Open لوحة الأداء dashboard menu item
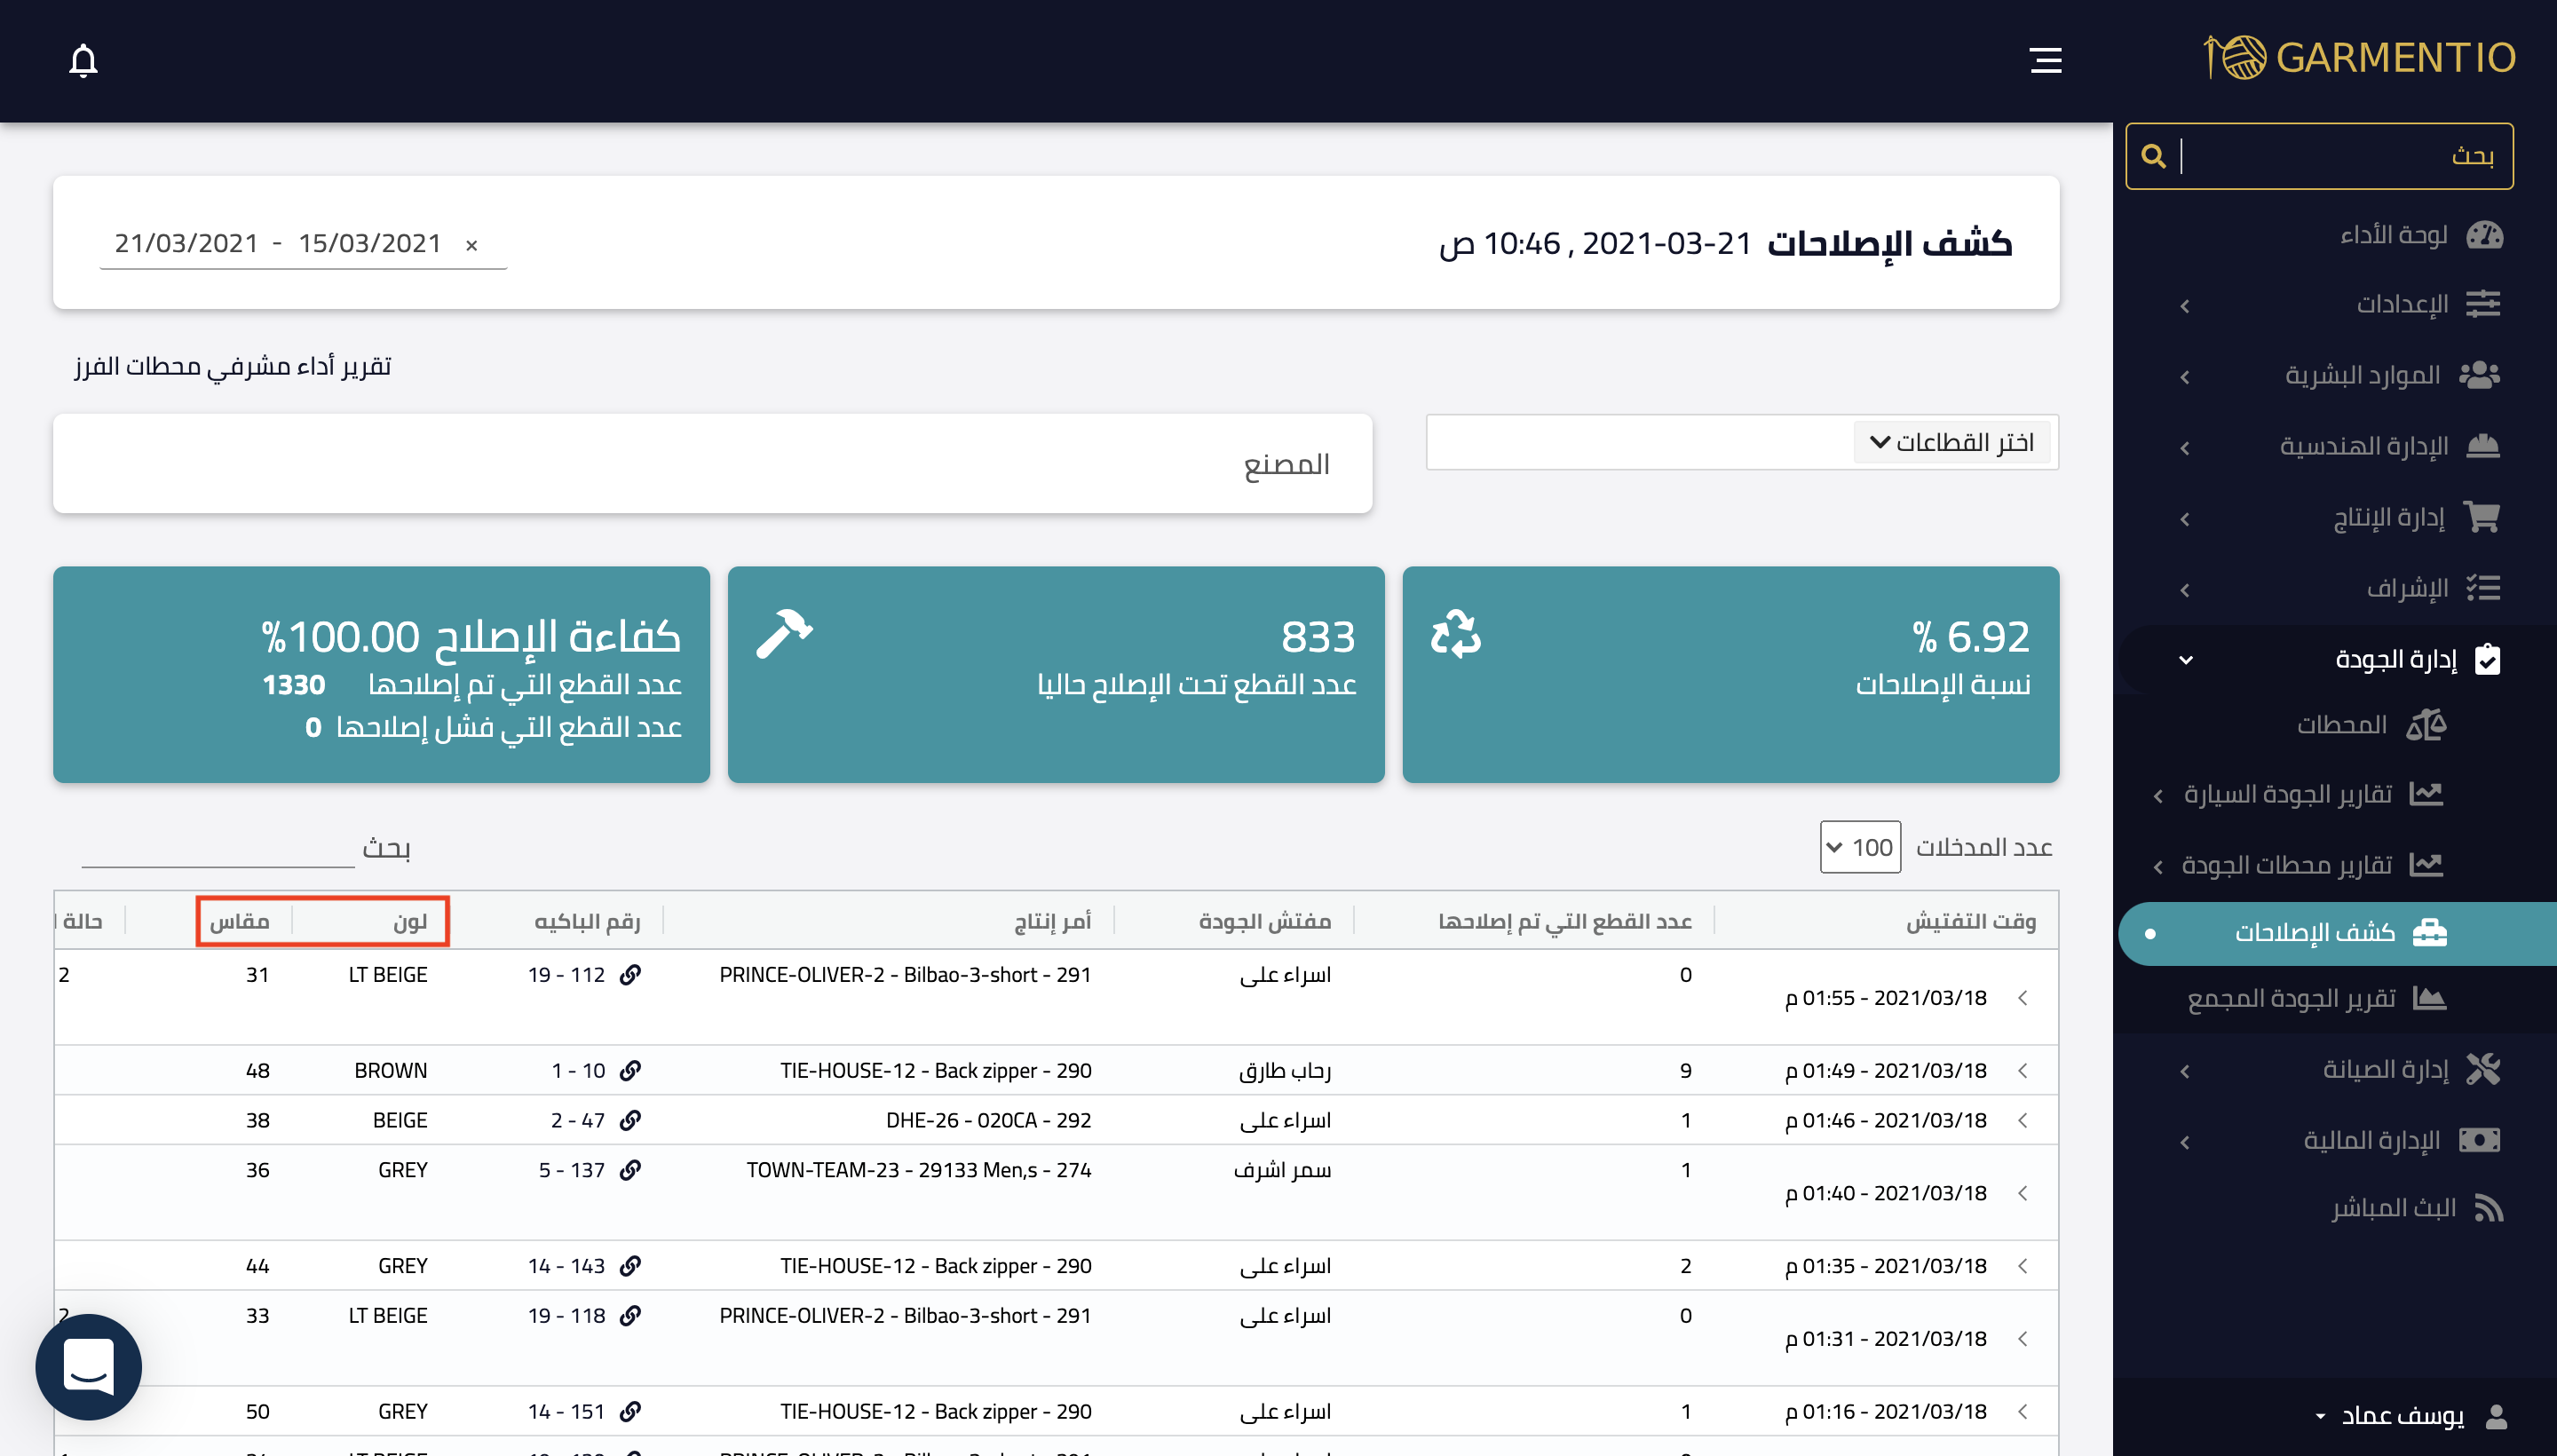Viewport: 2557px width, 1456px height. (x=2420, y=235)
